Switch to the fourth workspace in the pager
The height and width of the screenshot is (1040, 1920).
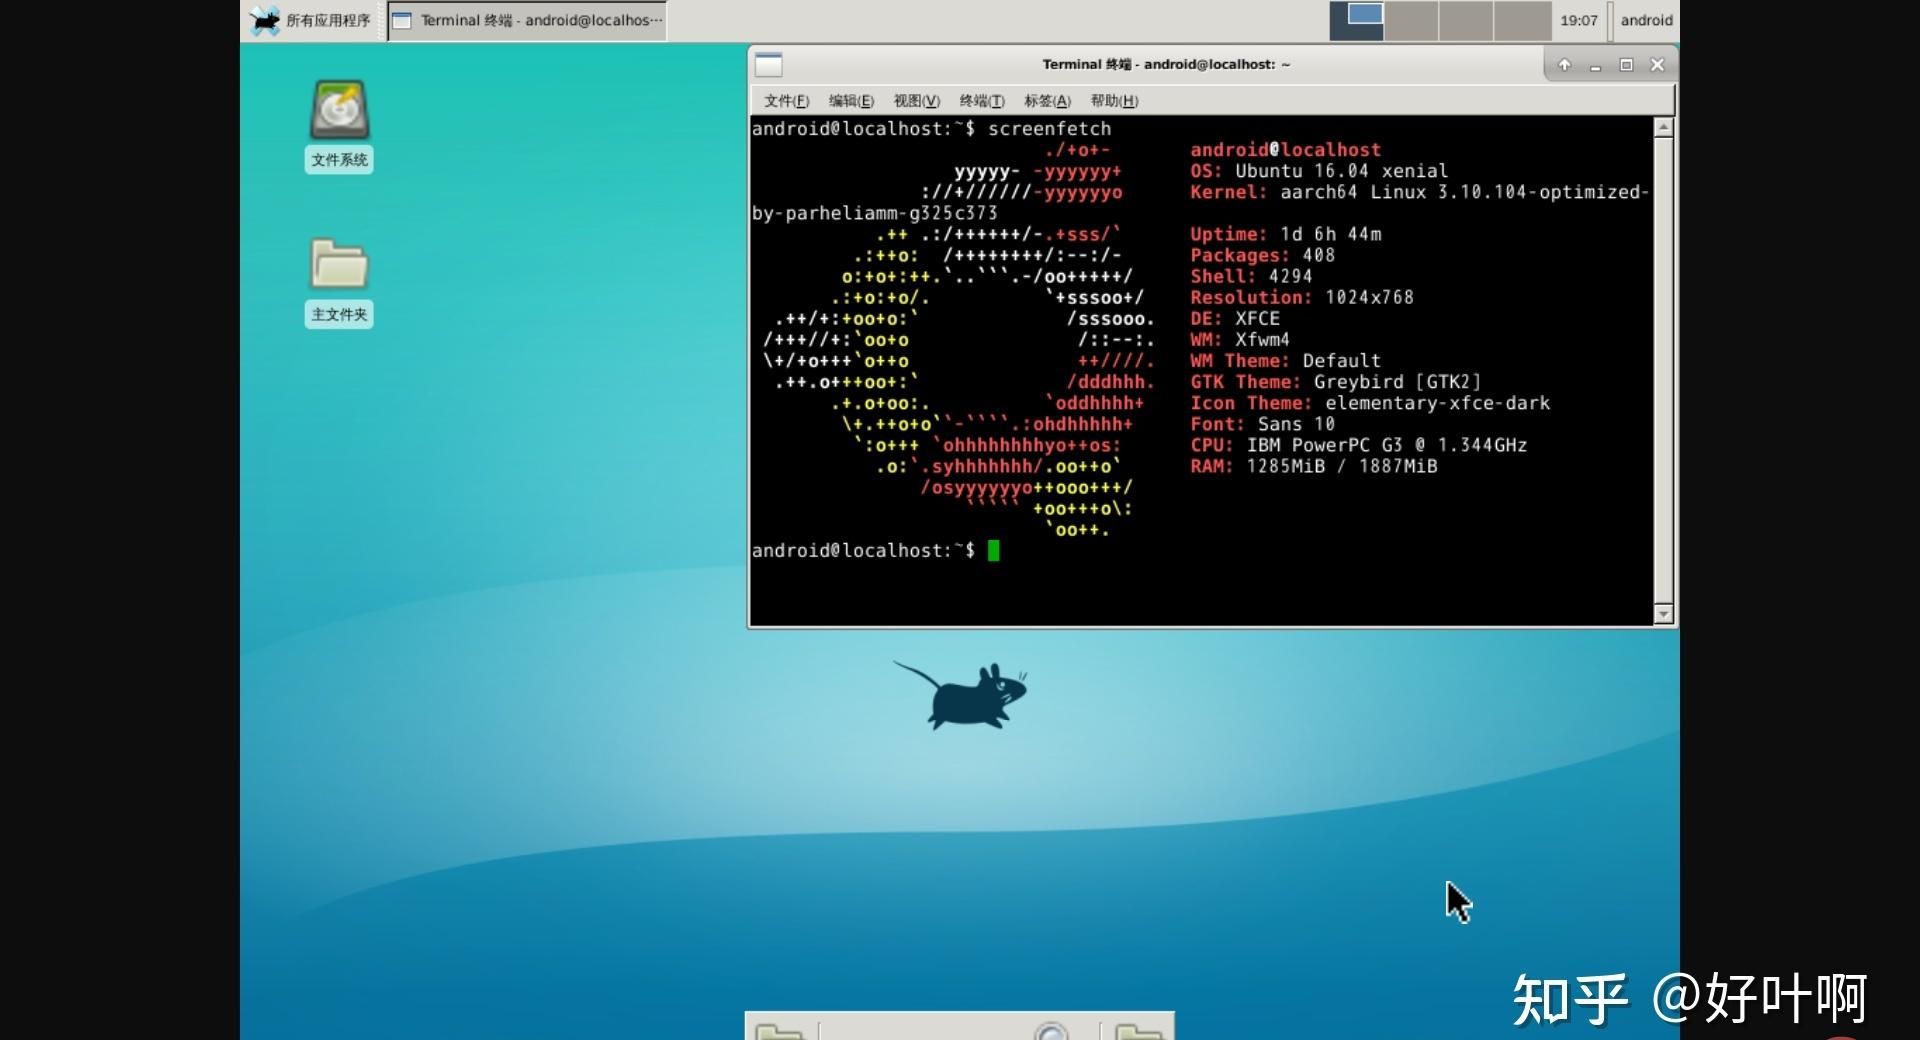pos(1522,21)
